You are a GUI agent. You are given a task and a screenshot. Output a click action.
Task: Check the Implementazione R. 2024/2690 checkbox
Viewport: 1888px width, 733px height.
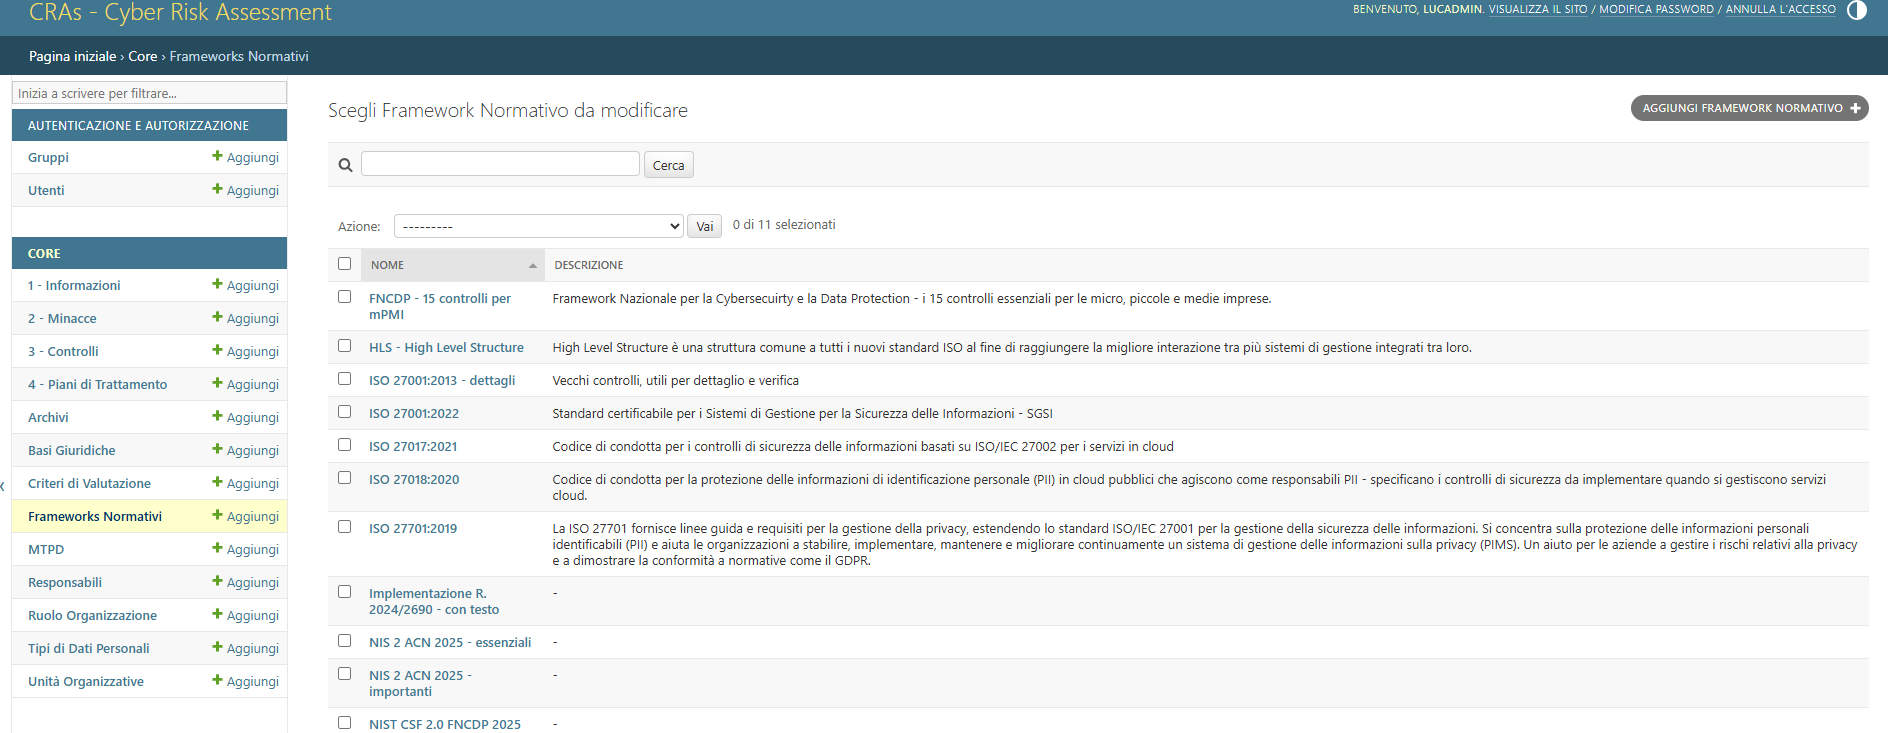click(345, 592)
